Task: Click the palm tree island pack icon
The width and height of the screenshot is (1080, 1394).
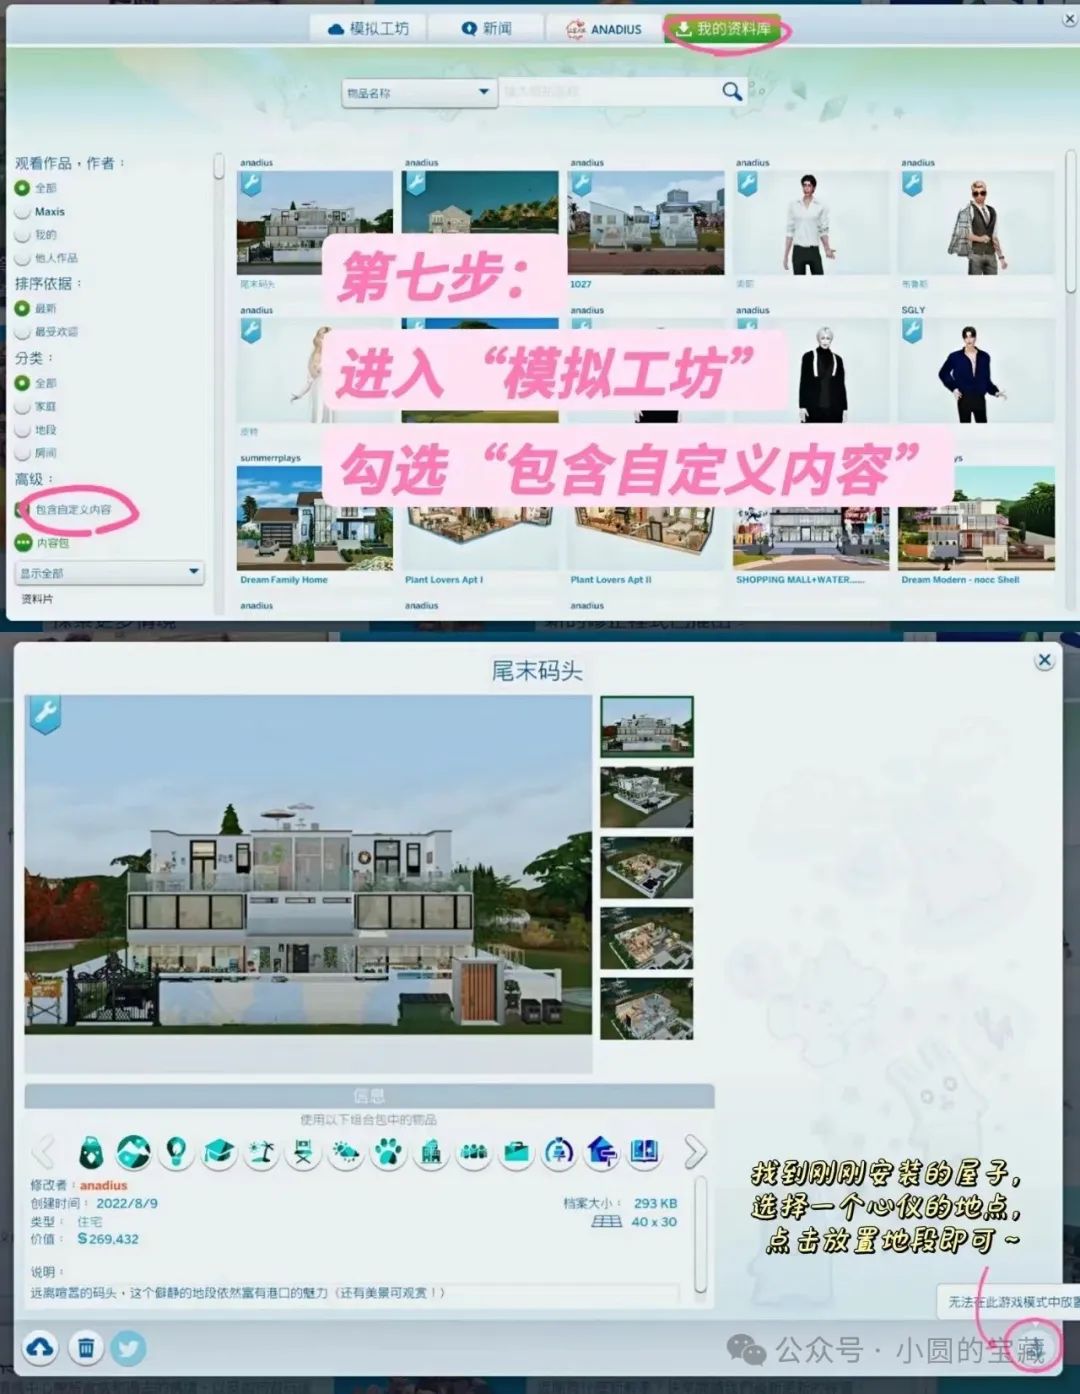Action: (261, 1153)
